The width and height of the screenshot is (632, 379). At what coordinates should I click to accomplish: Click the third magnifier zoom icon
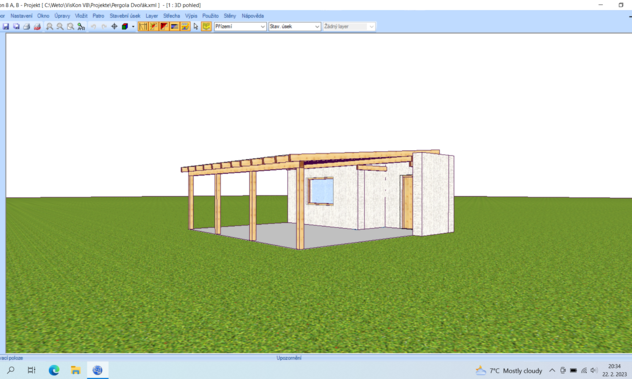(71, 27)
